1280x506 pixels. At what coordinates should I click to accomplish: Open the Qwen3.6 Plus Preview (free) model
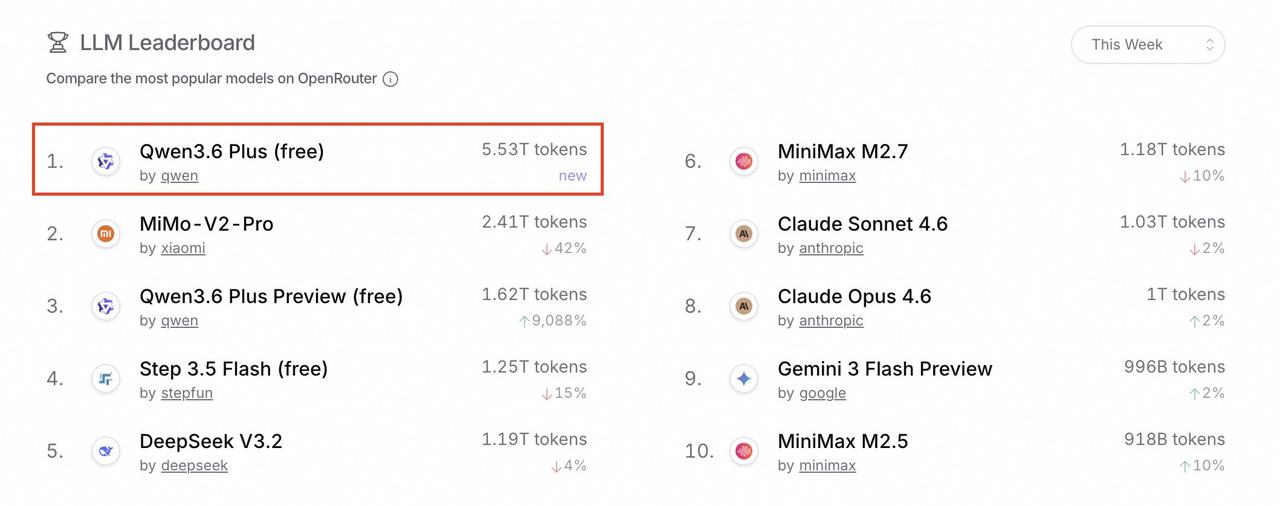pos(271,297)
